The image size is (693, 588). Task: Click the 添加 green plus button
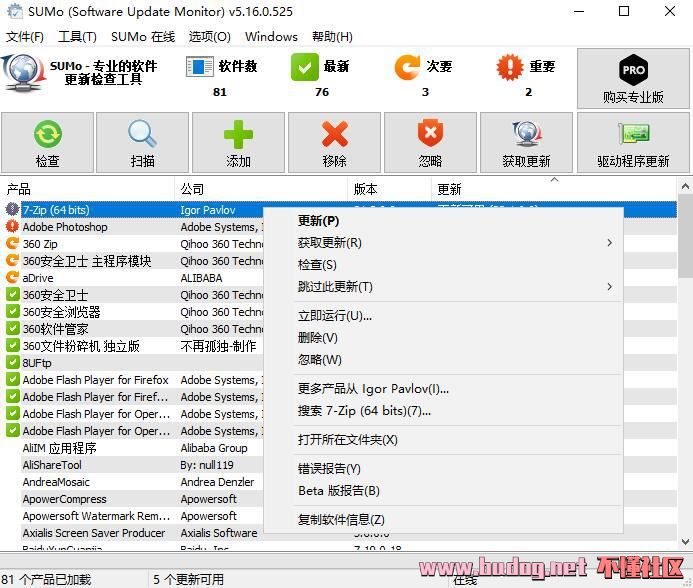(x=238, y=142)
